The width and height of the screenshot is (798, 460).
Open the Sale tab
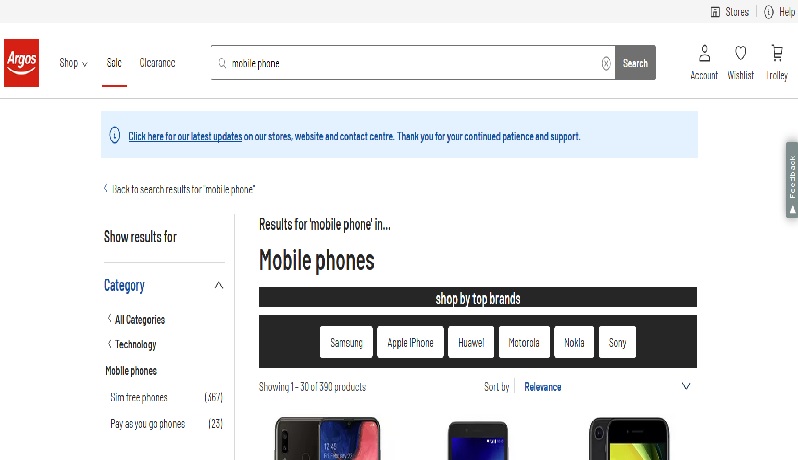point(114,63)
